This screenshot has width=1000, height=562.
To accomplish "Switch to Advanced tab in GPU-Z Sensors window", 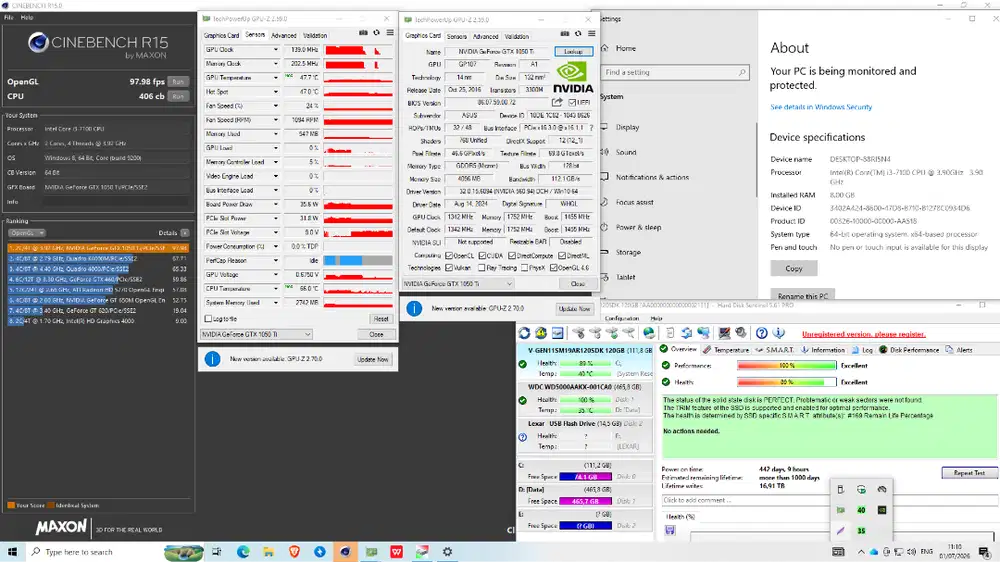I will (x=284, y=36).
